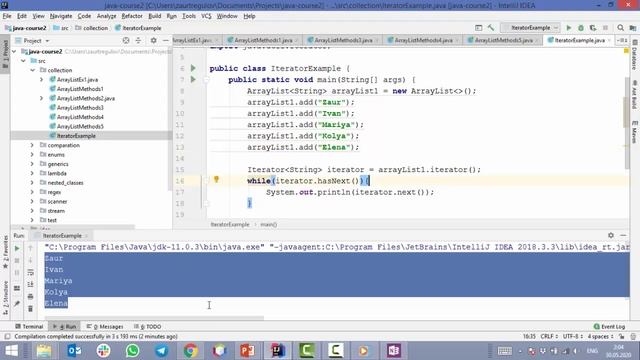Image resolution: width=640 pixels, height=360 pixels.
Task: Print the Run console output
Action: point(30,296)
